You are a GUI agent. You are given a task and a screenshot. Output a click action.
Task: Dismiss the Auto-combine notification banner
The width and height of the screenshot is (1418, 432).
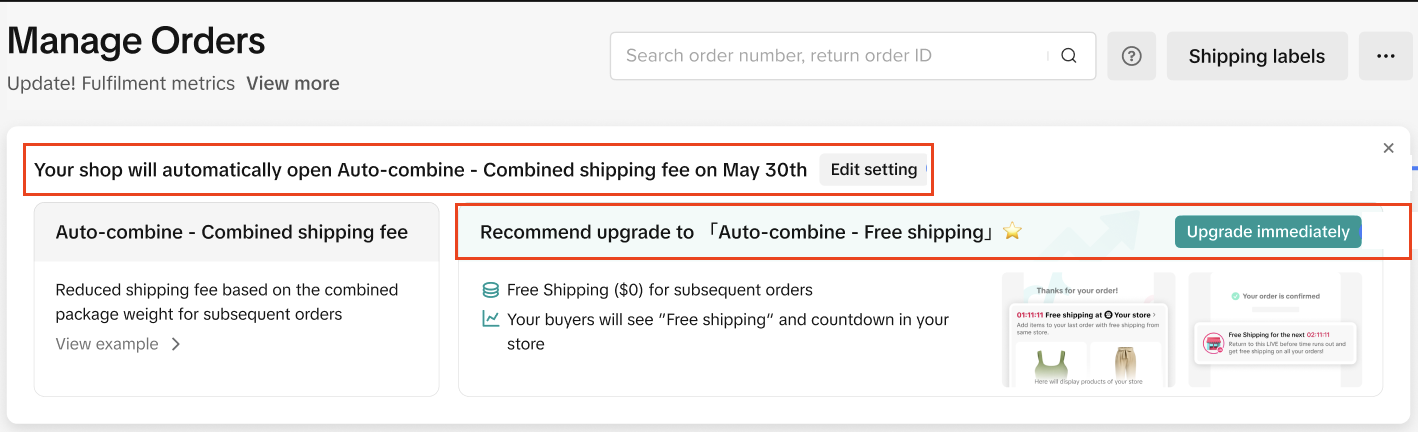[1388, 148]
